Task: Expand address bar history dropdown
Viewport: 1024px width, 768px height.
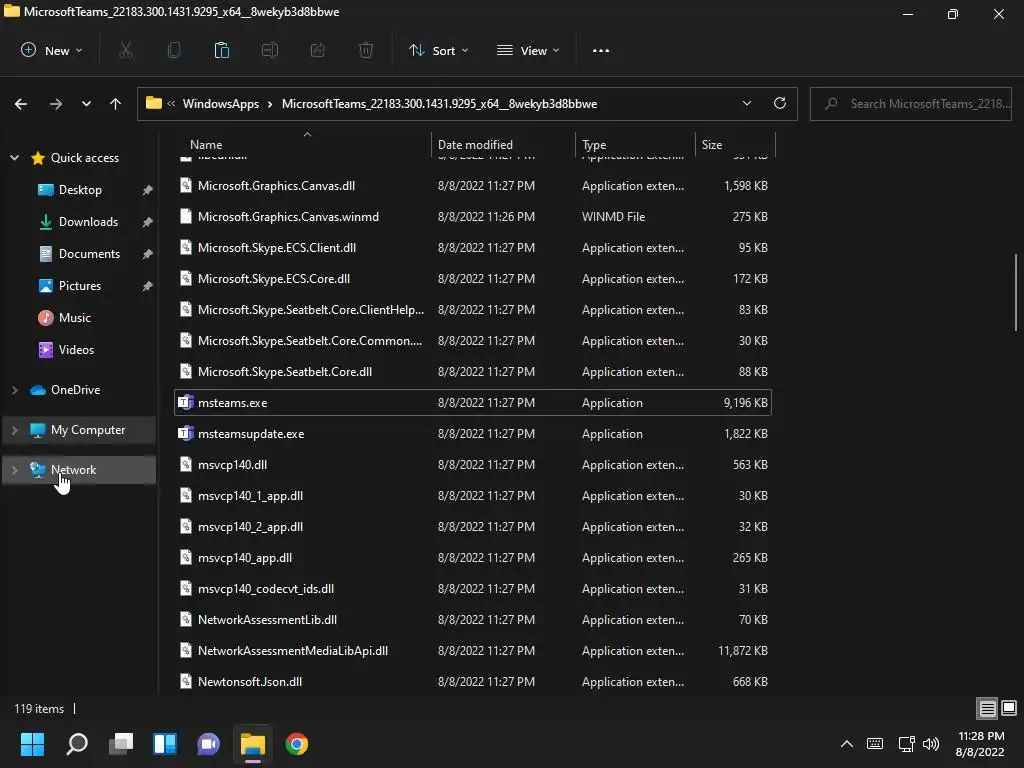Action: (746, 103)
